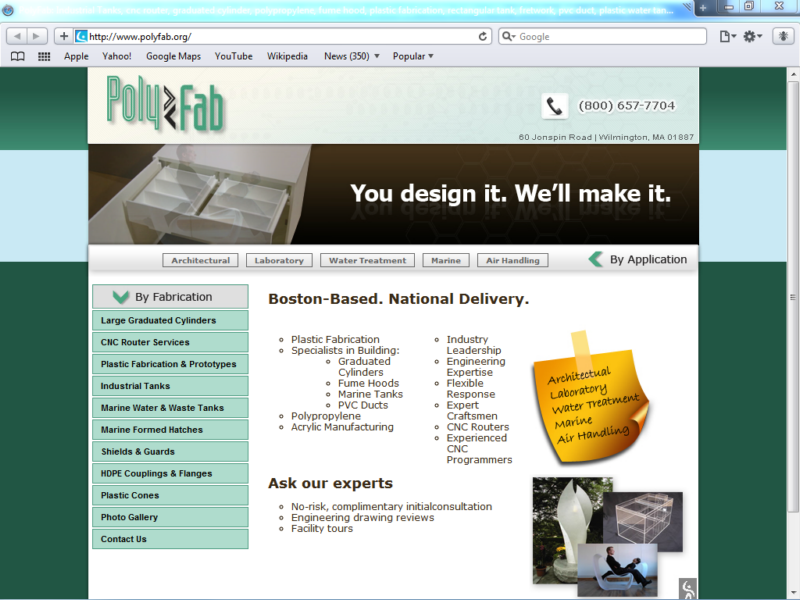Click the By Application label
This screenshot has height=600, width=800.
[648, 259]
